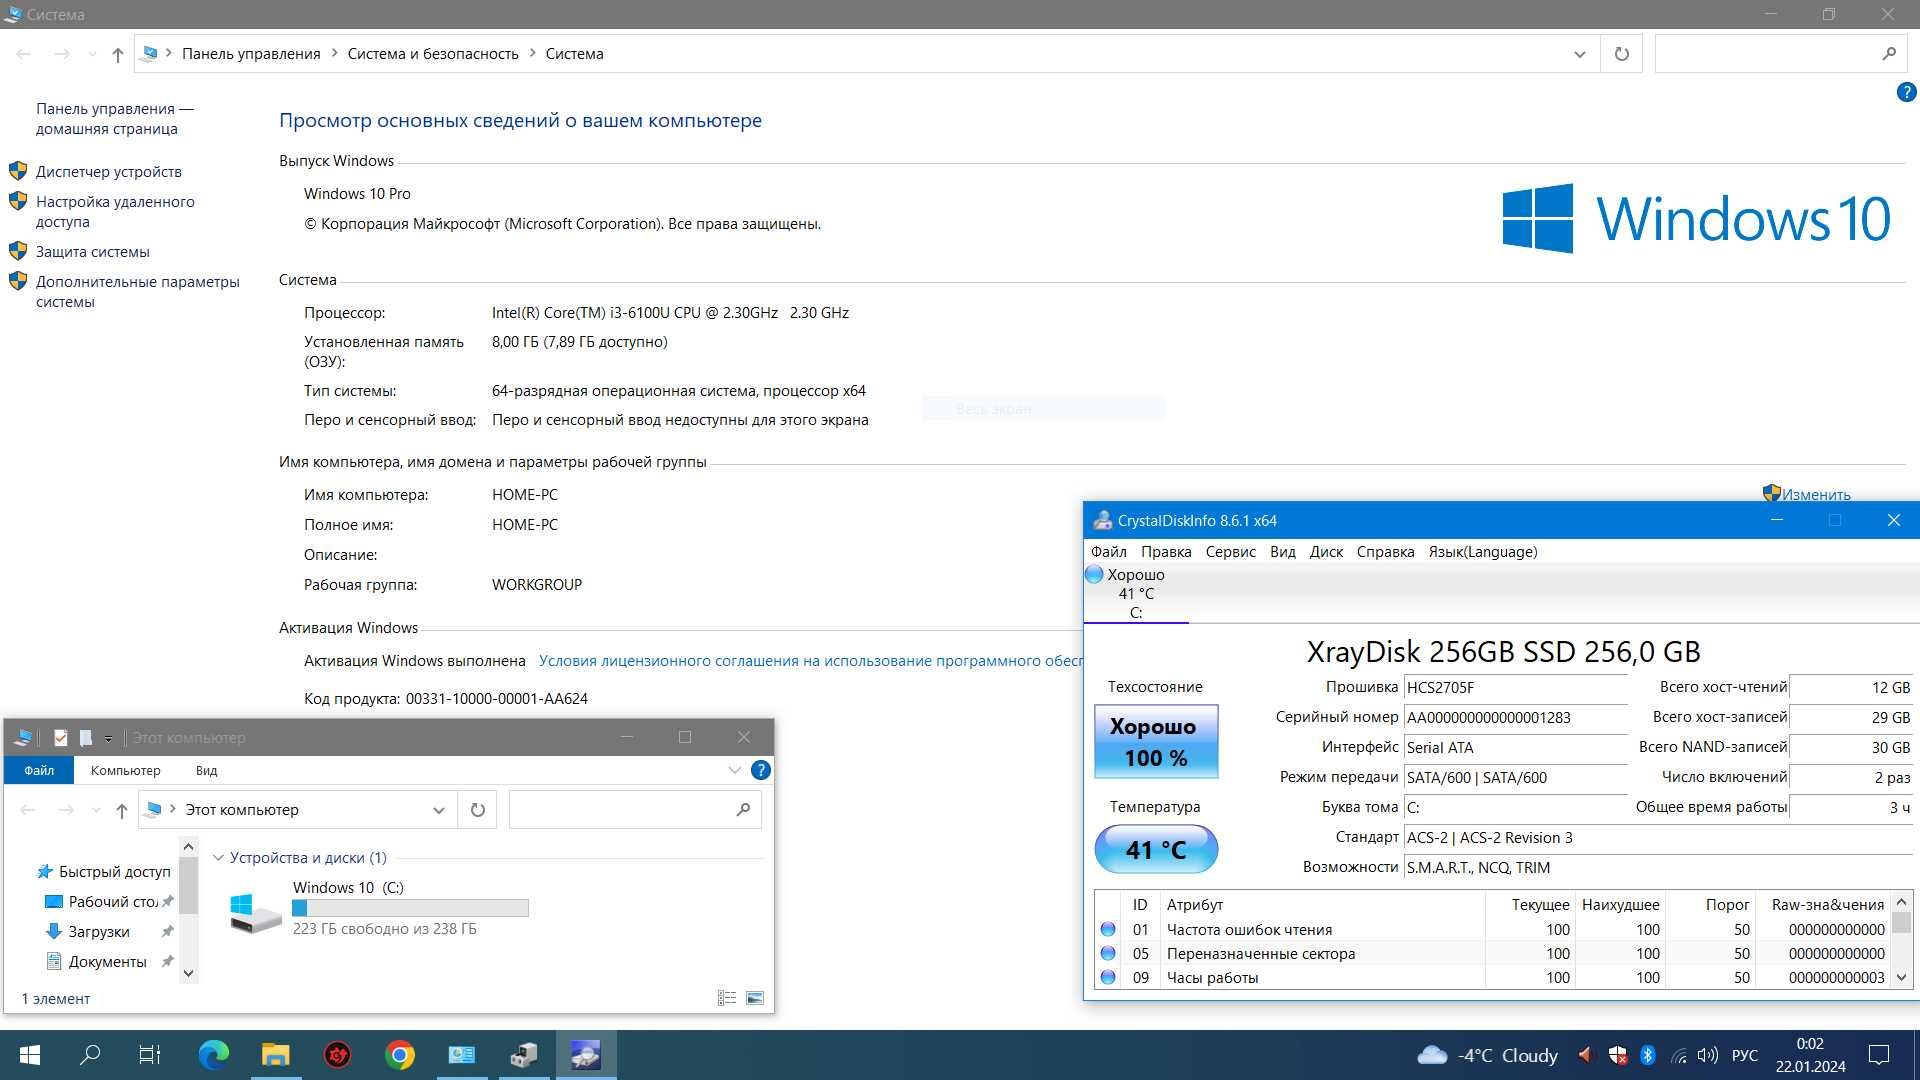Image resolution: width=1920 pixels, height=1080 pixels.
Task: Open Windows Start menu
Action: (30, 1055)
